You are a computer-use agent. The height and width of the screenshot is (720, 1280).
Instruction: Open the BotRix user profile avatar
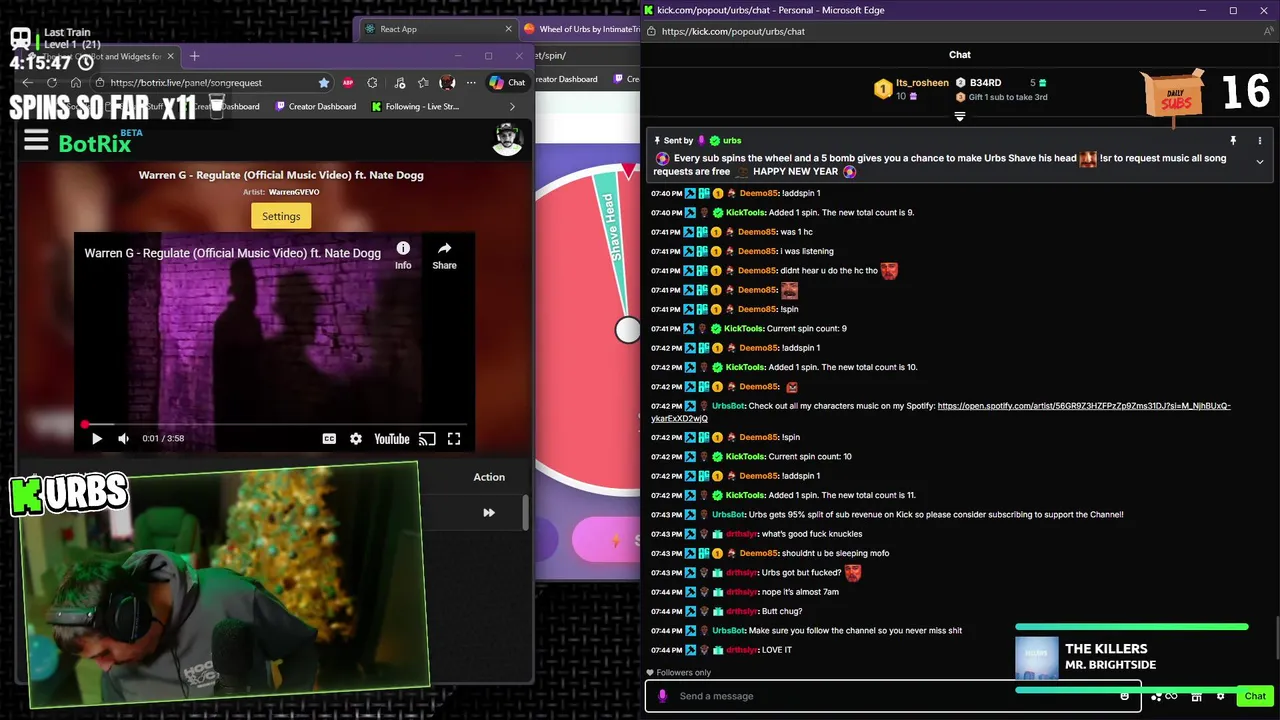click(508, 140)
